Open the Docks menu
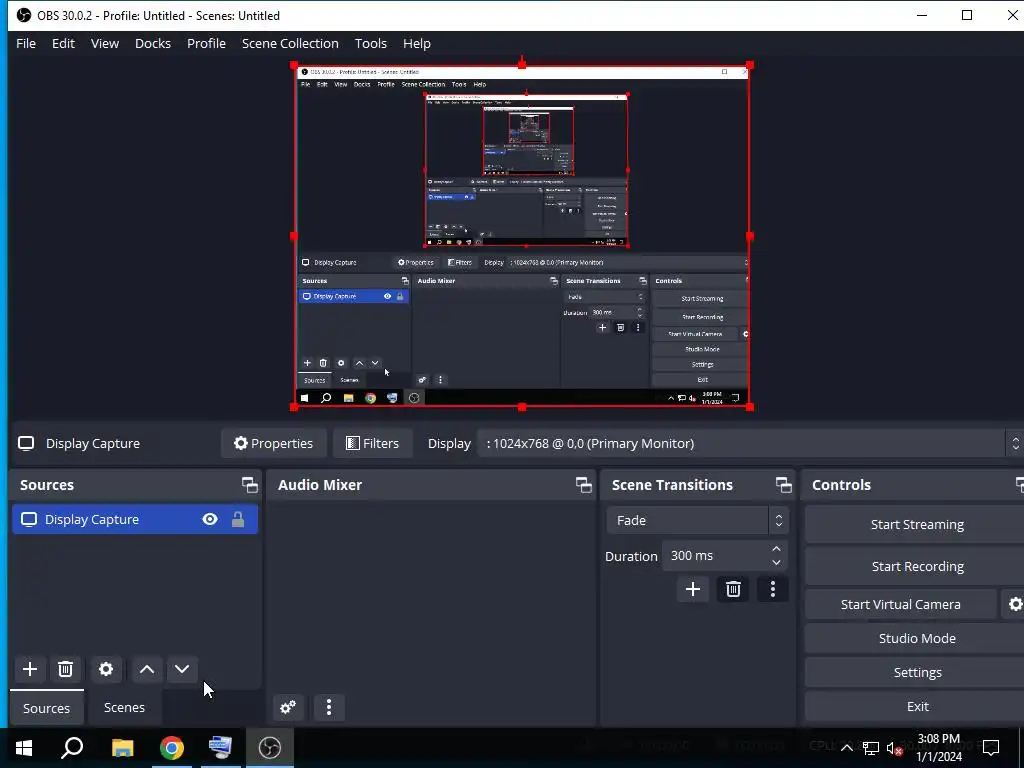Image resolution: width=1024 pixels, height=768 pixels. (x=153, y=43)
